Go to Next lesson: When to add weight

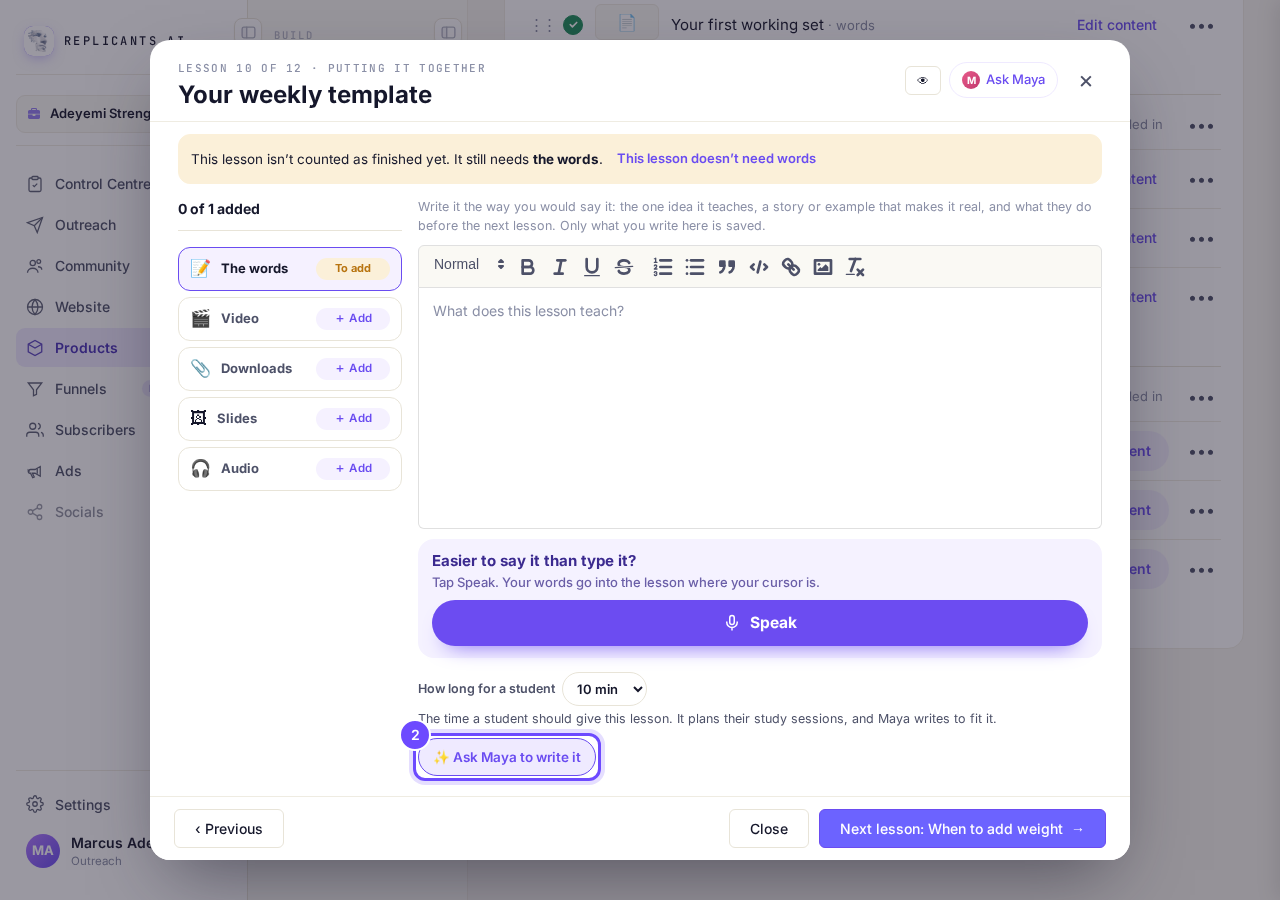[x=962, y=828]
